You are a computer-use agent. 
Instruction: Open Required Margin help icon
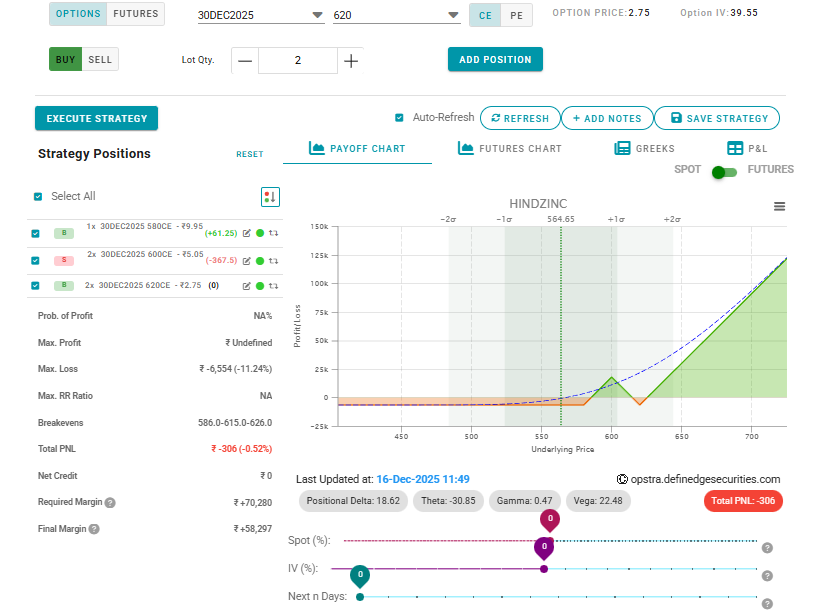click(x=110, y=503)
